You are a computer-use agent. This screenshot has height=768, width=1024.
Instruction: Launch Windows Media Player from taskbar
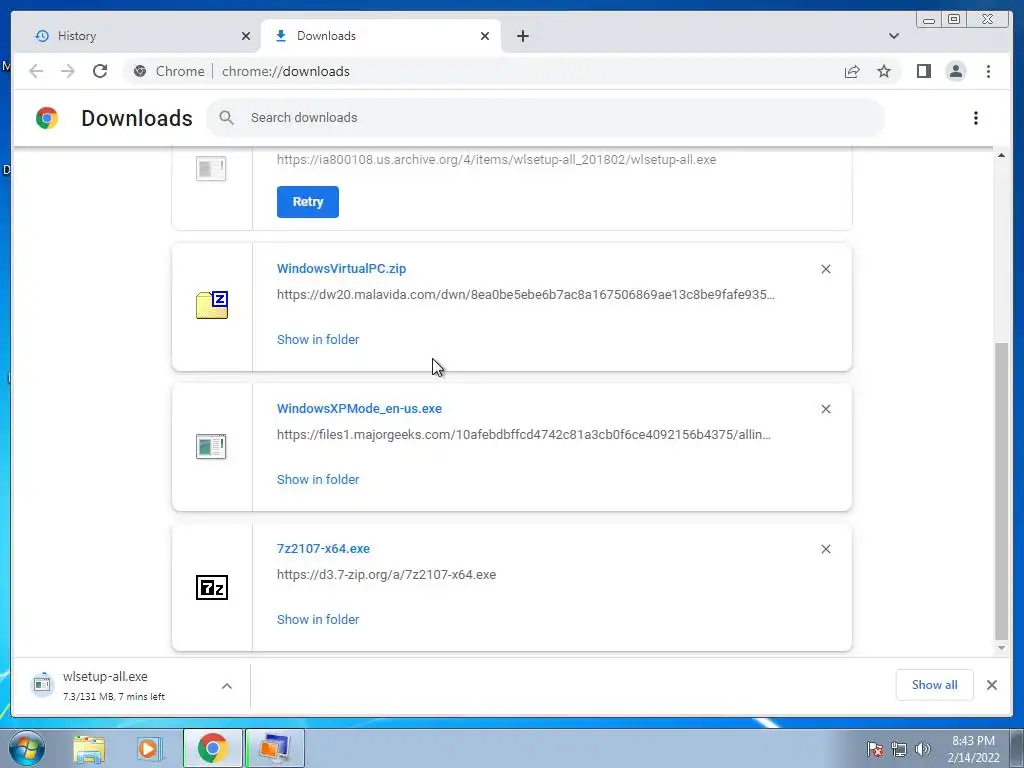pos(148,748)
